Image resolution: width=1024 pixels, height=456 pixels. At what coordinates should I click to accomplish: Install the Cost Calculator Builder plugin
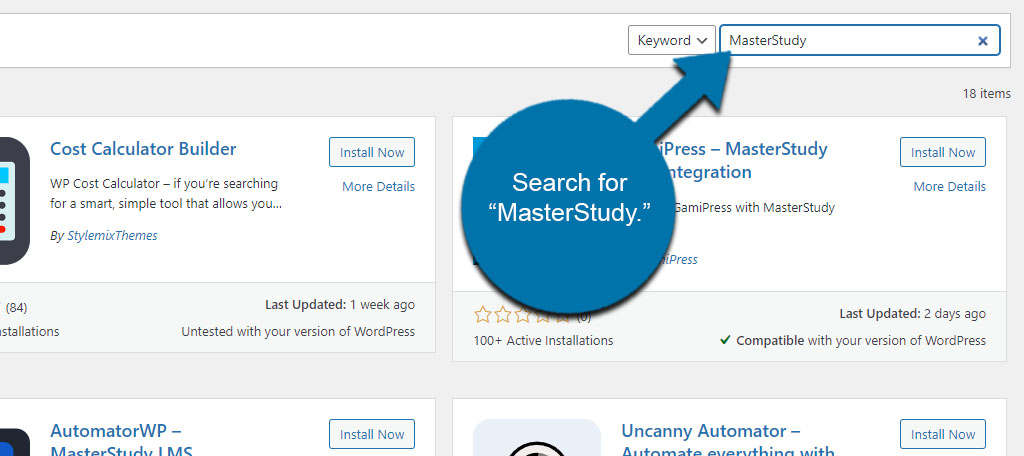[x=372, y=152]
